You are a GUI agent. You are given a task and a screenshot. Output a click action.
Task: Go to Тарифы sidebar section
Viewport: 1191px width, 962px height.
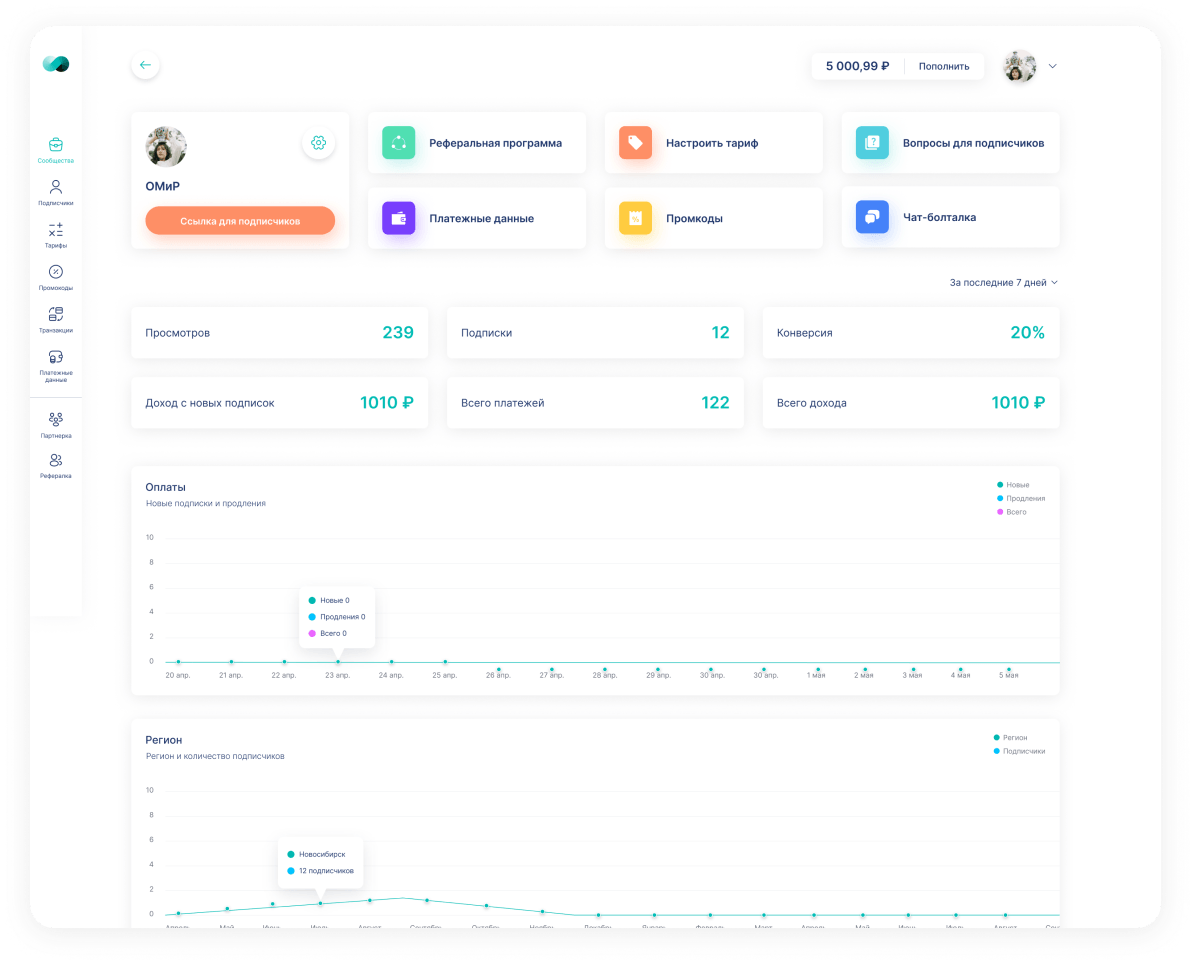pos(55,235)
